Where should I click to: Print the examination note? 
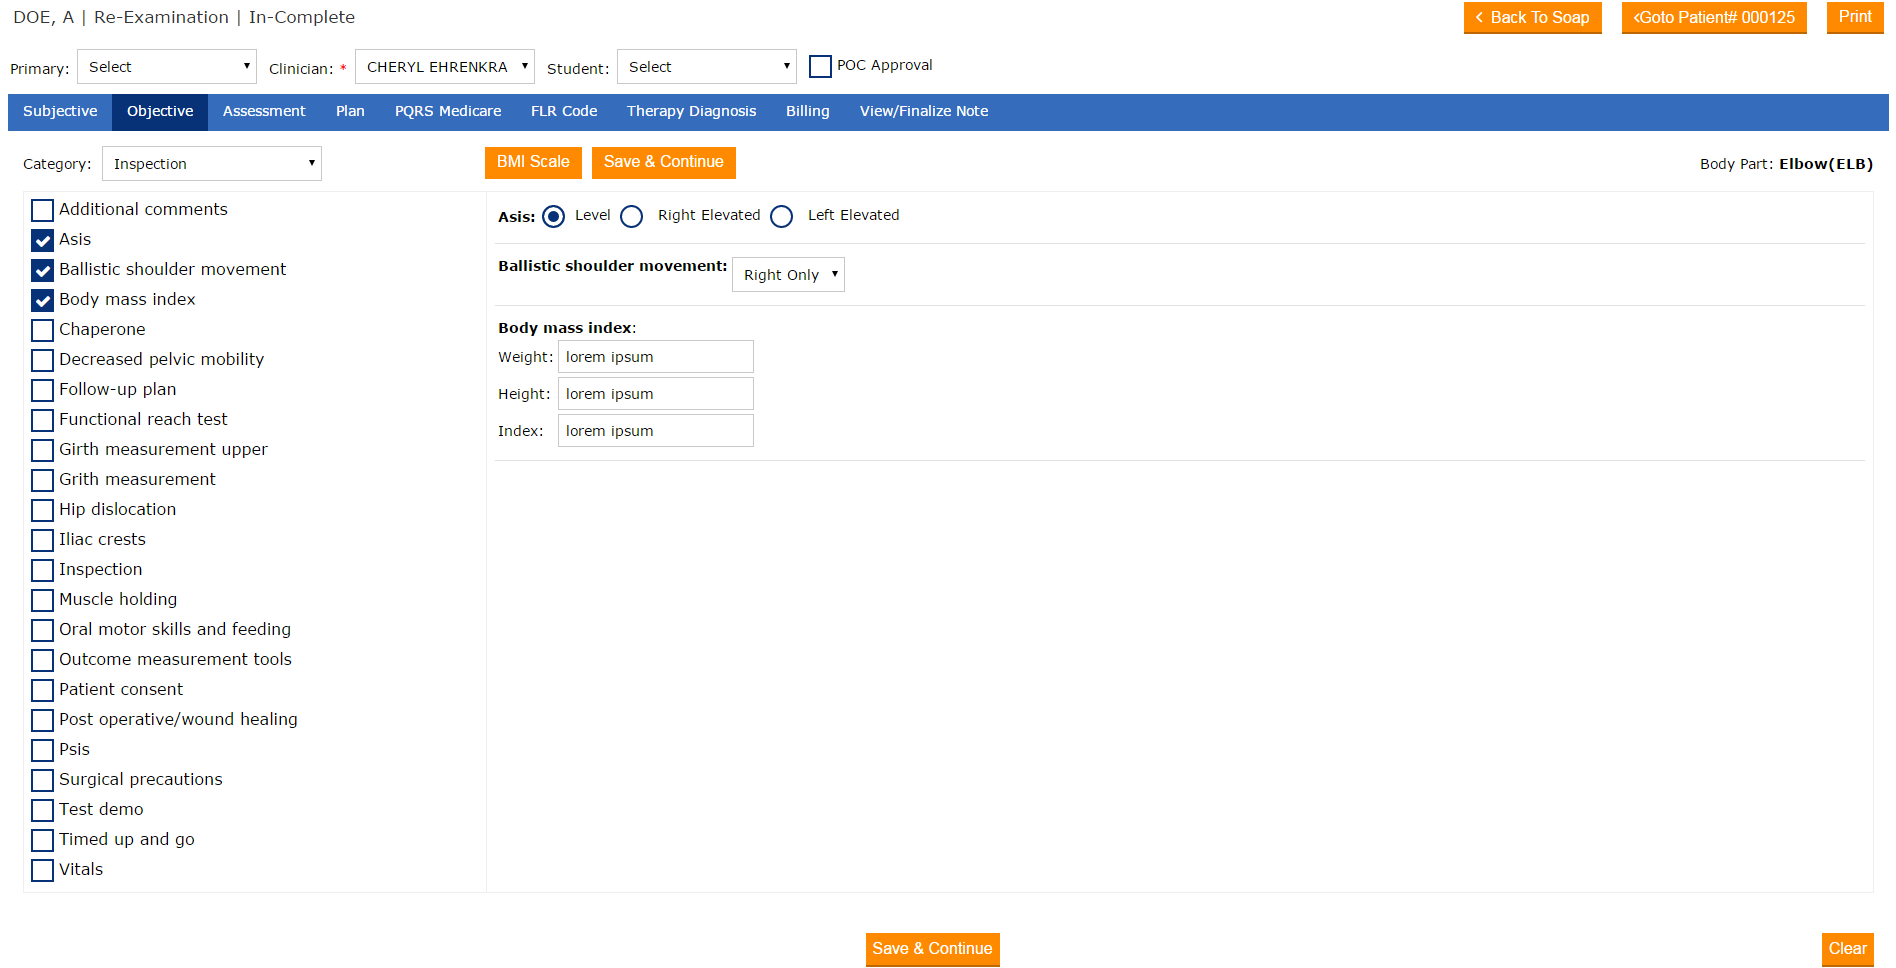[1854, 17]
